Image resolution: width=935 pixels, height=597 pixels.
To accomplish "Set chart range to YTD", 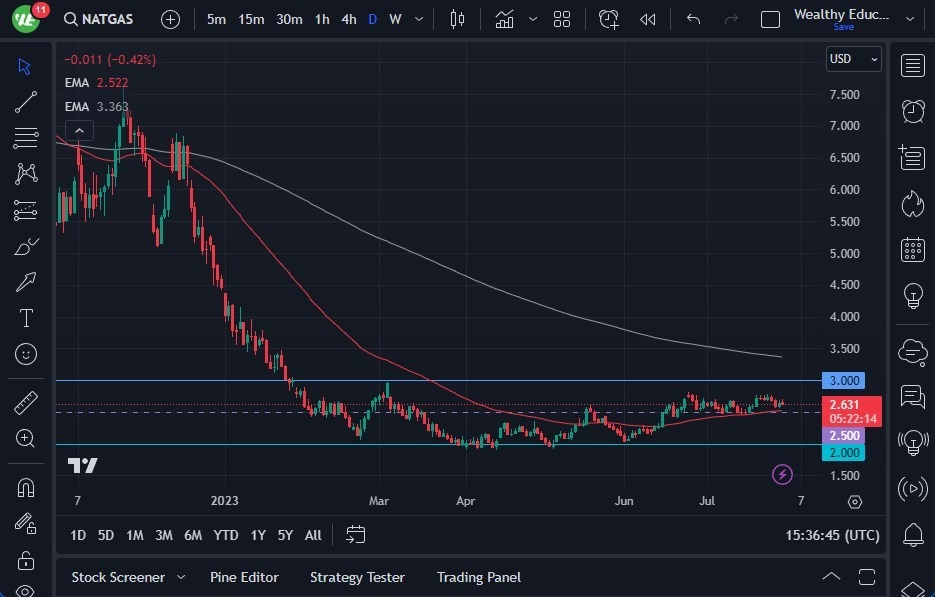I will point(226,535).
